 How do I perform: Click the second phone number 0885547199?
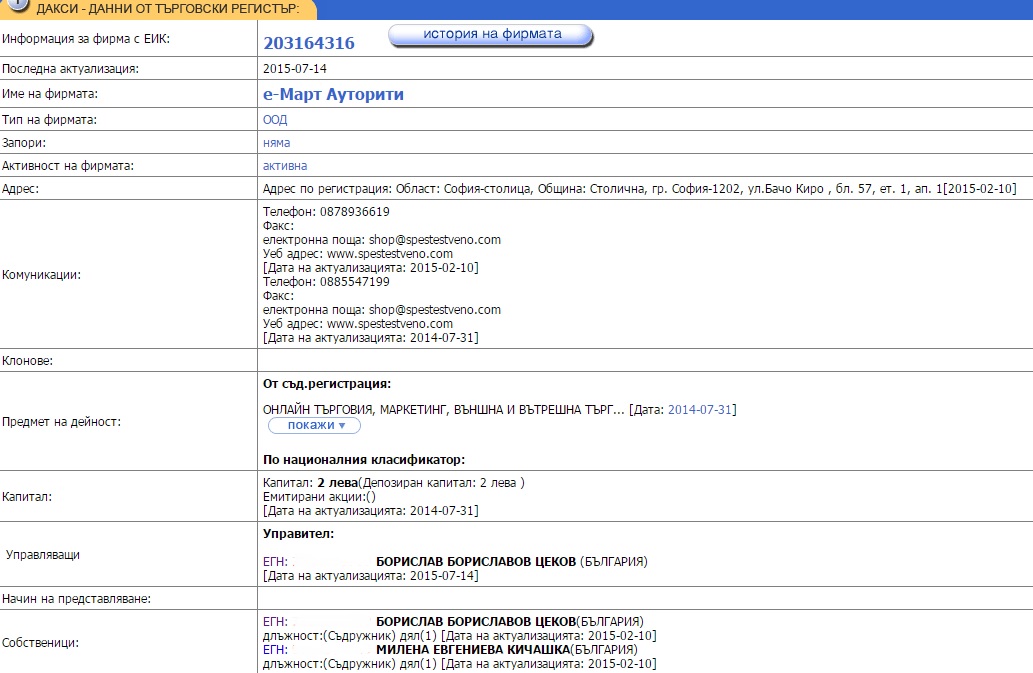pos(355,282)
